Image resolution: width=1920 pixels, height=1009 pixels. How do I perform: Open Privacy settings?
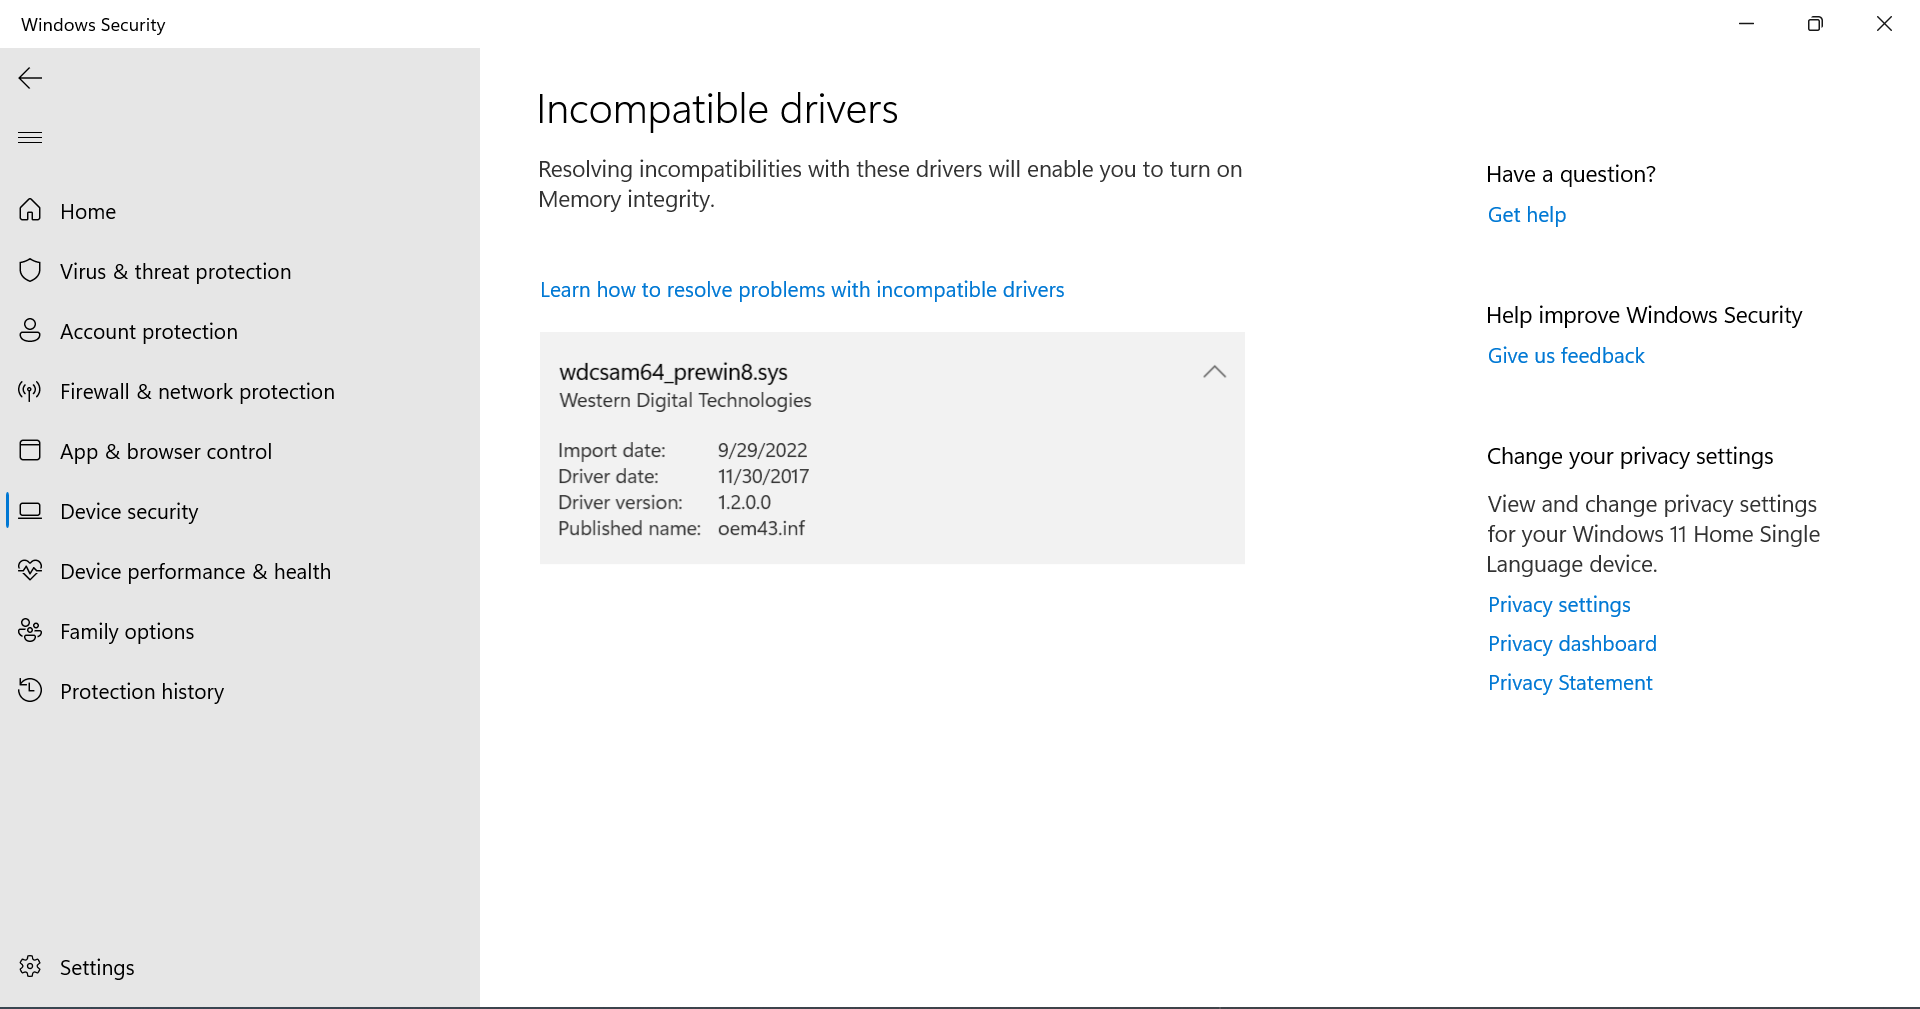click(1558, 604)
